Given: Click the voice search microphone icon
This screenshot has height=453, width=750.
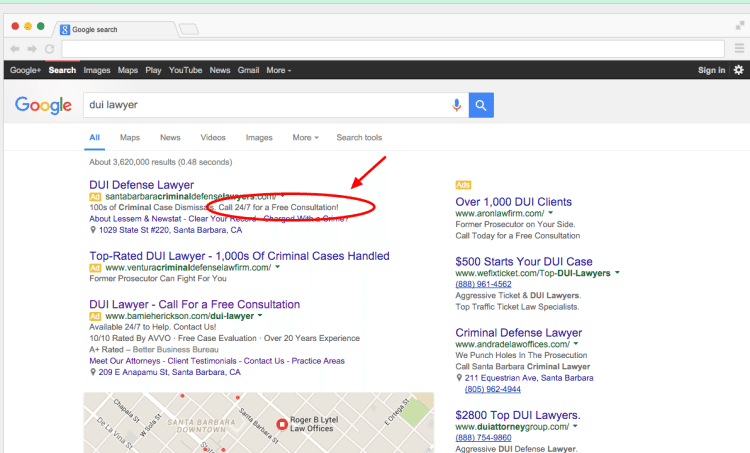Looking at the screenshot, I should point(457,105).
